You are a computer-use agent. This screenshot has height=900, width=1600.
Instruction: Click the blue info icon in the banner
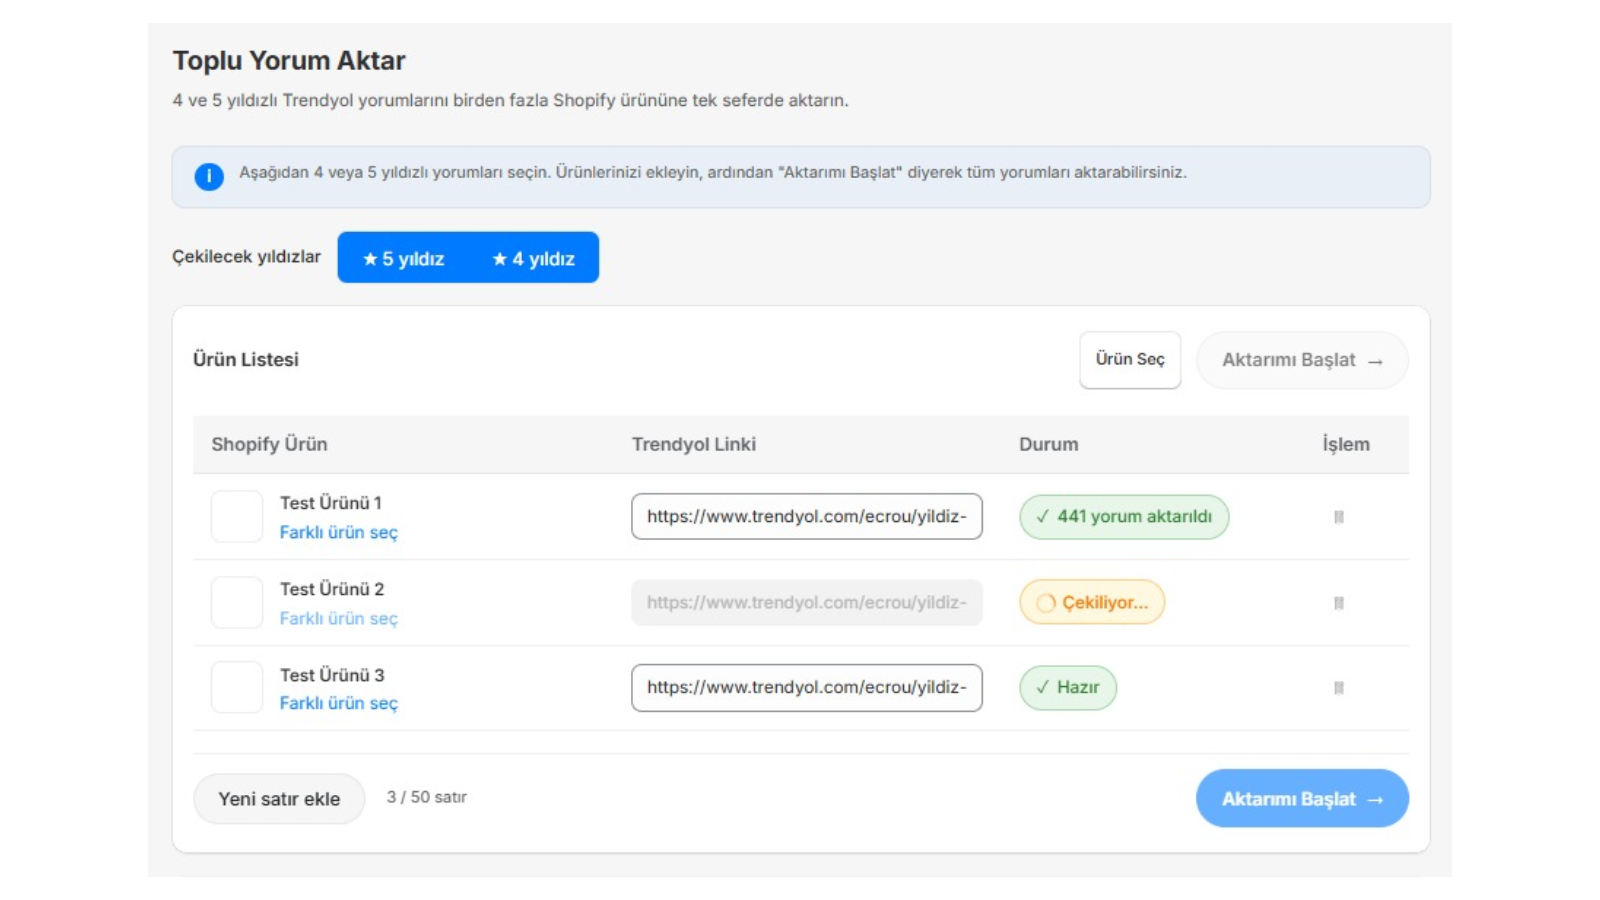click(x=209, y=177)
